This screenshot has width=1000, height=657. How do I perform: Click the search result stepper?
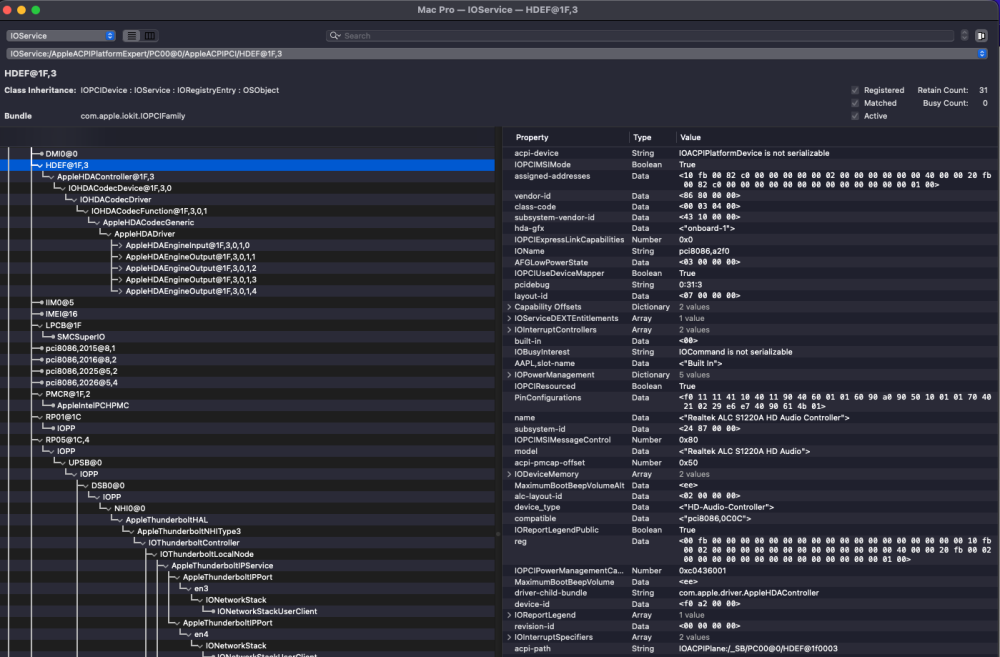[x=964, y=36]
